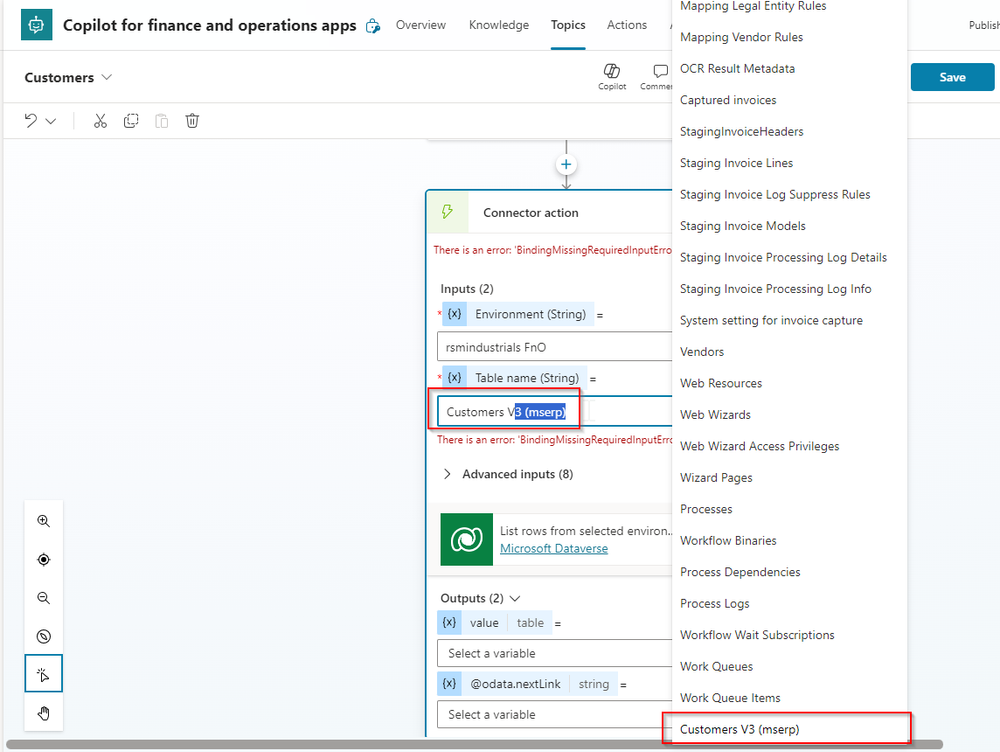
Task: Click the paste clipboard icon
Action: point(161,121)
